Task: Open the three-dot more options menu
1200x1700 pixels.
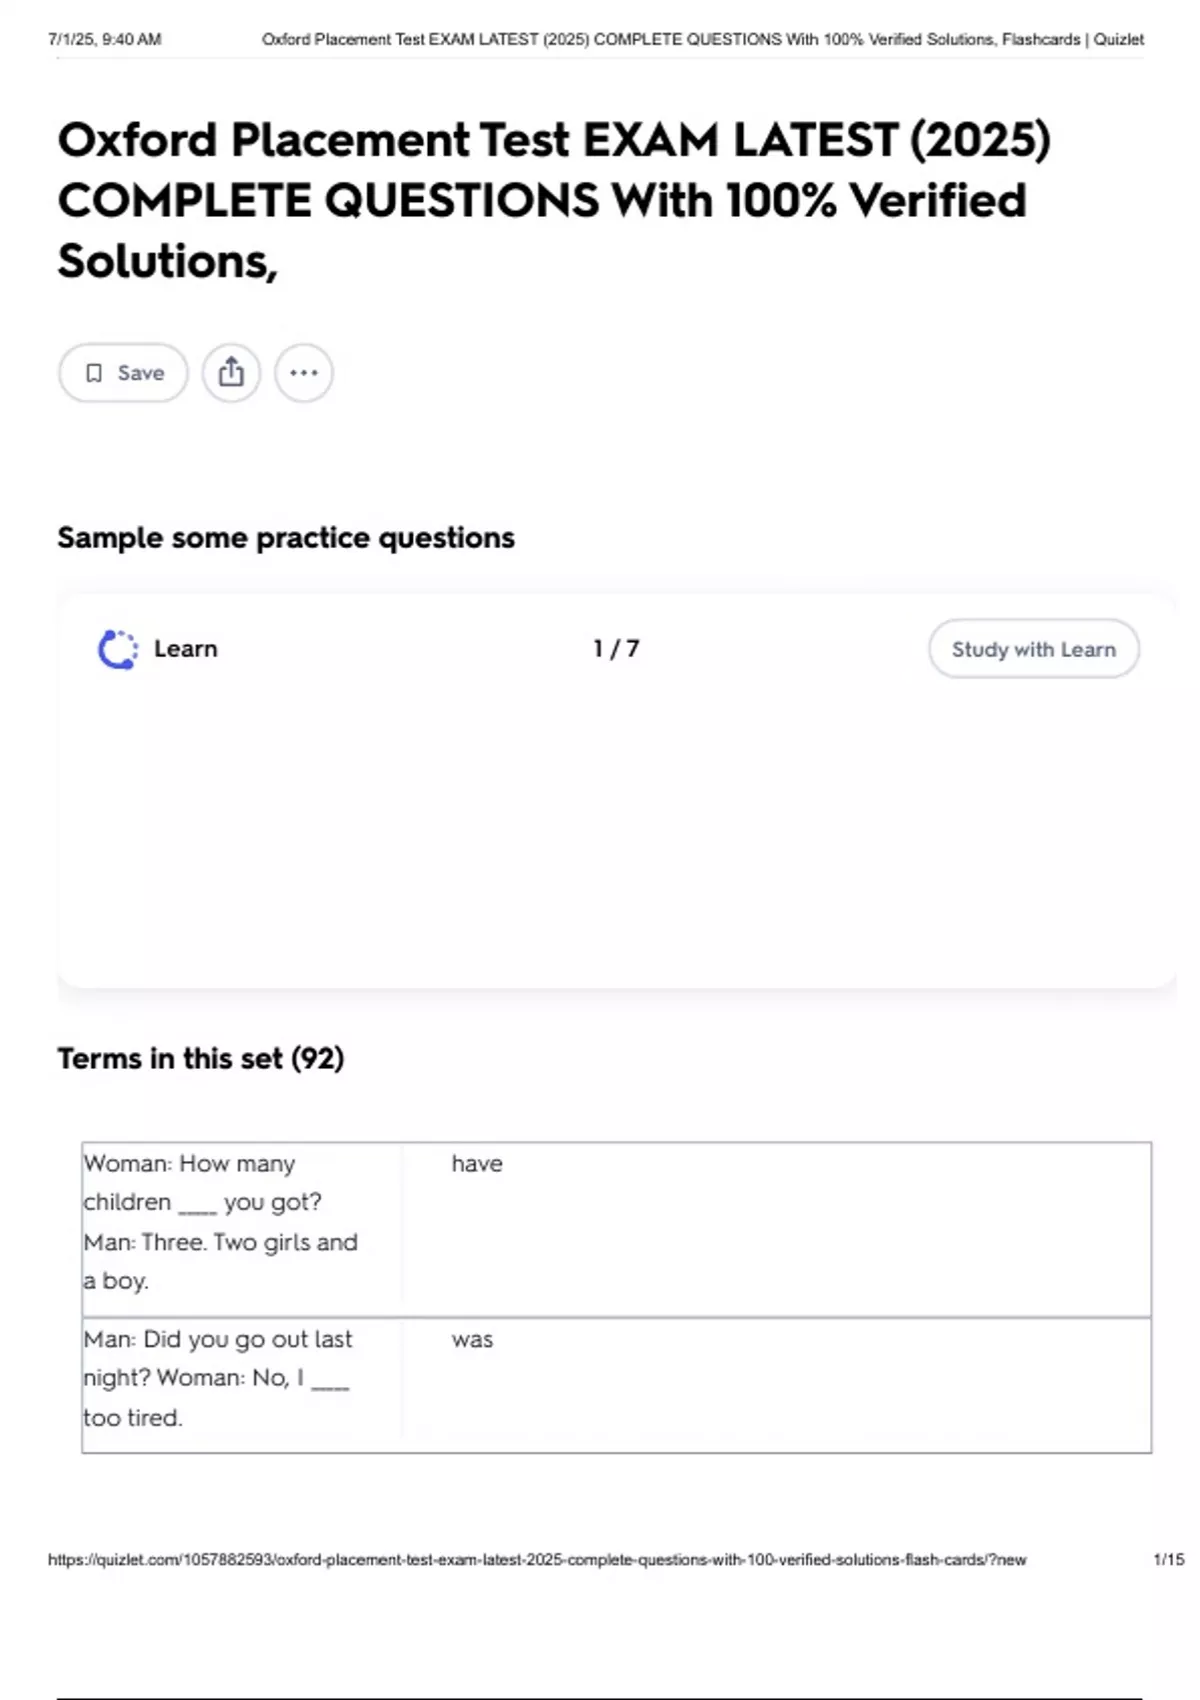Action: [x=304, y=373]
